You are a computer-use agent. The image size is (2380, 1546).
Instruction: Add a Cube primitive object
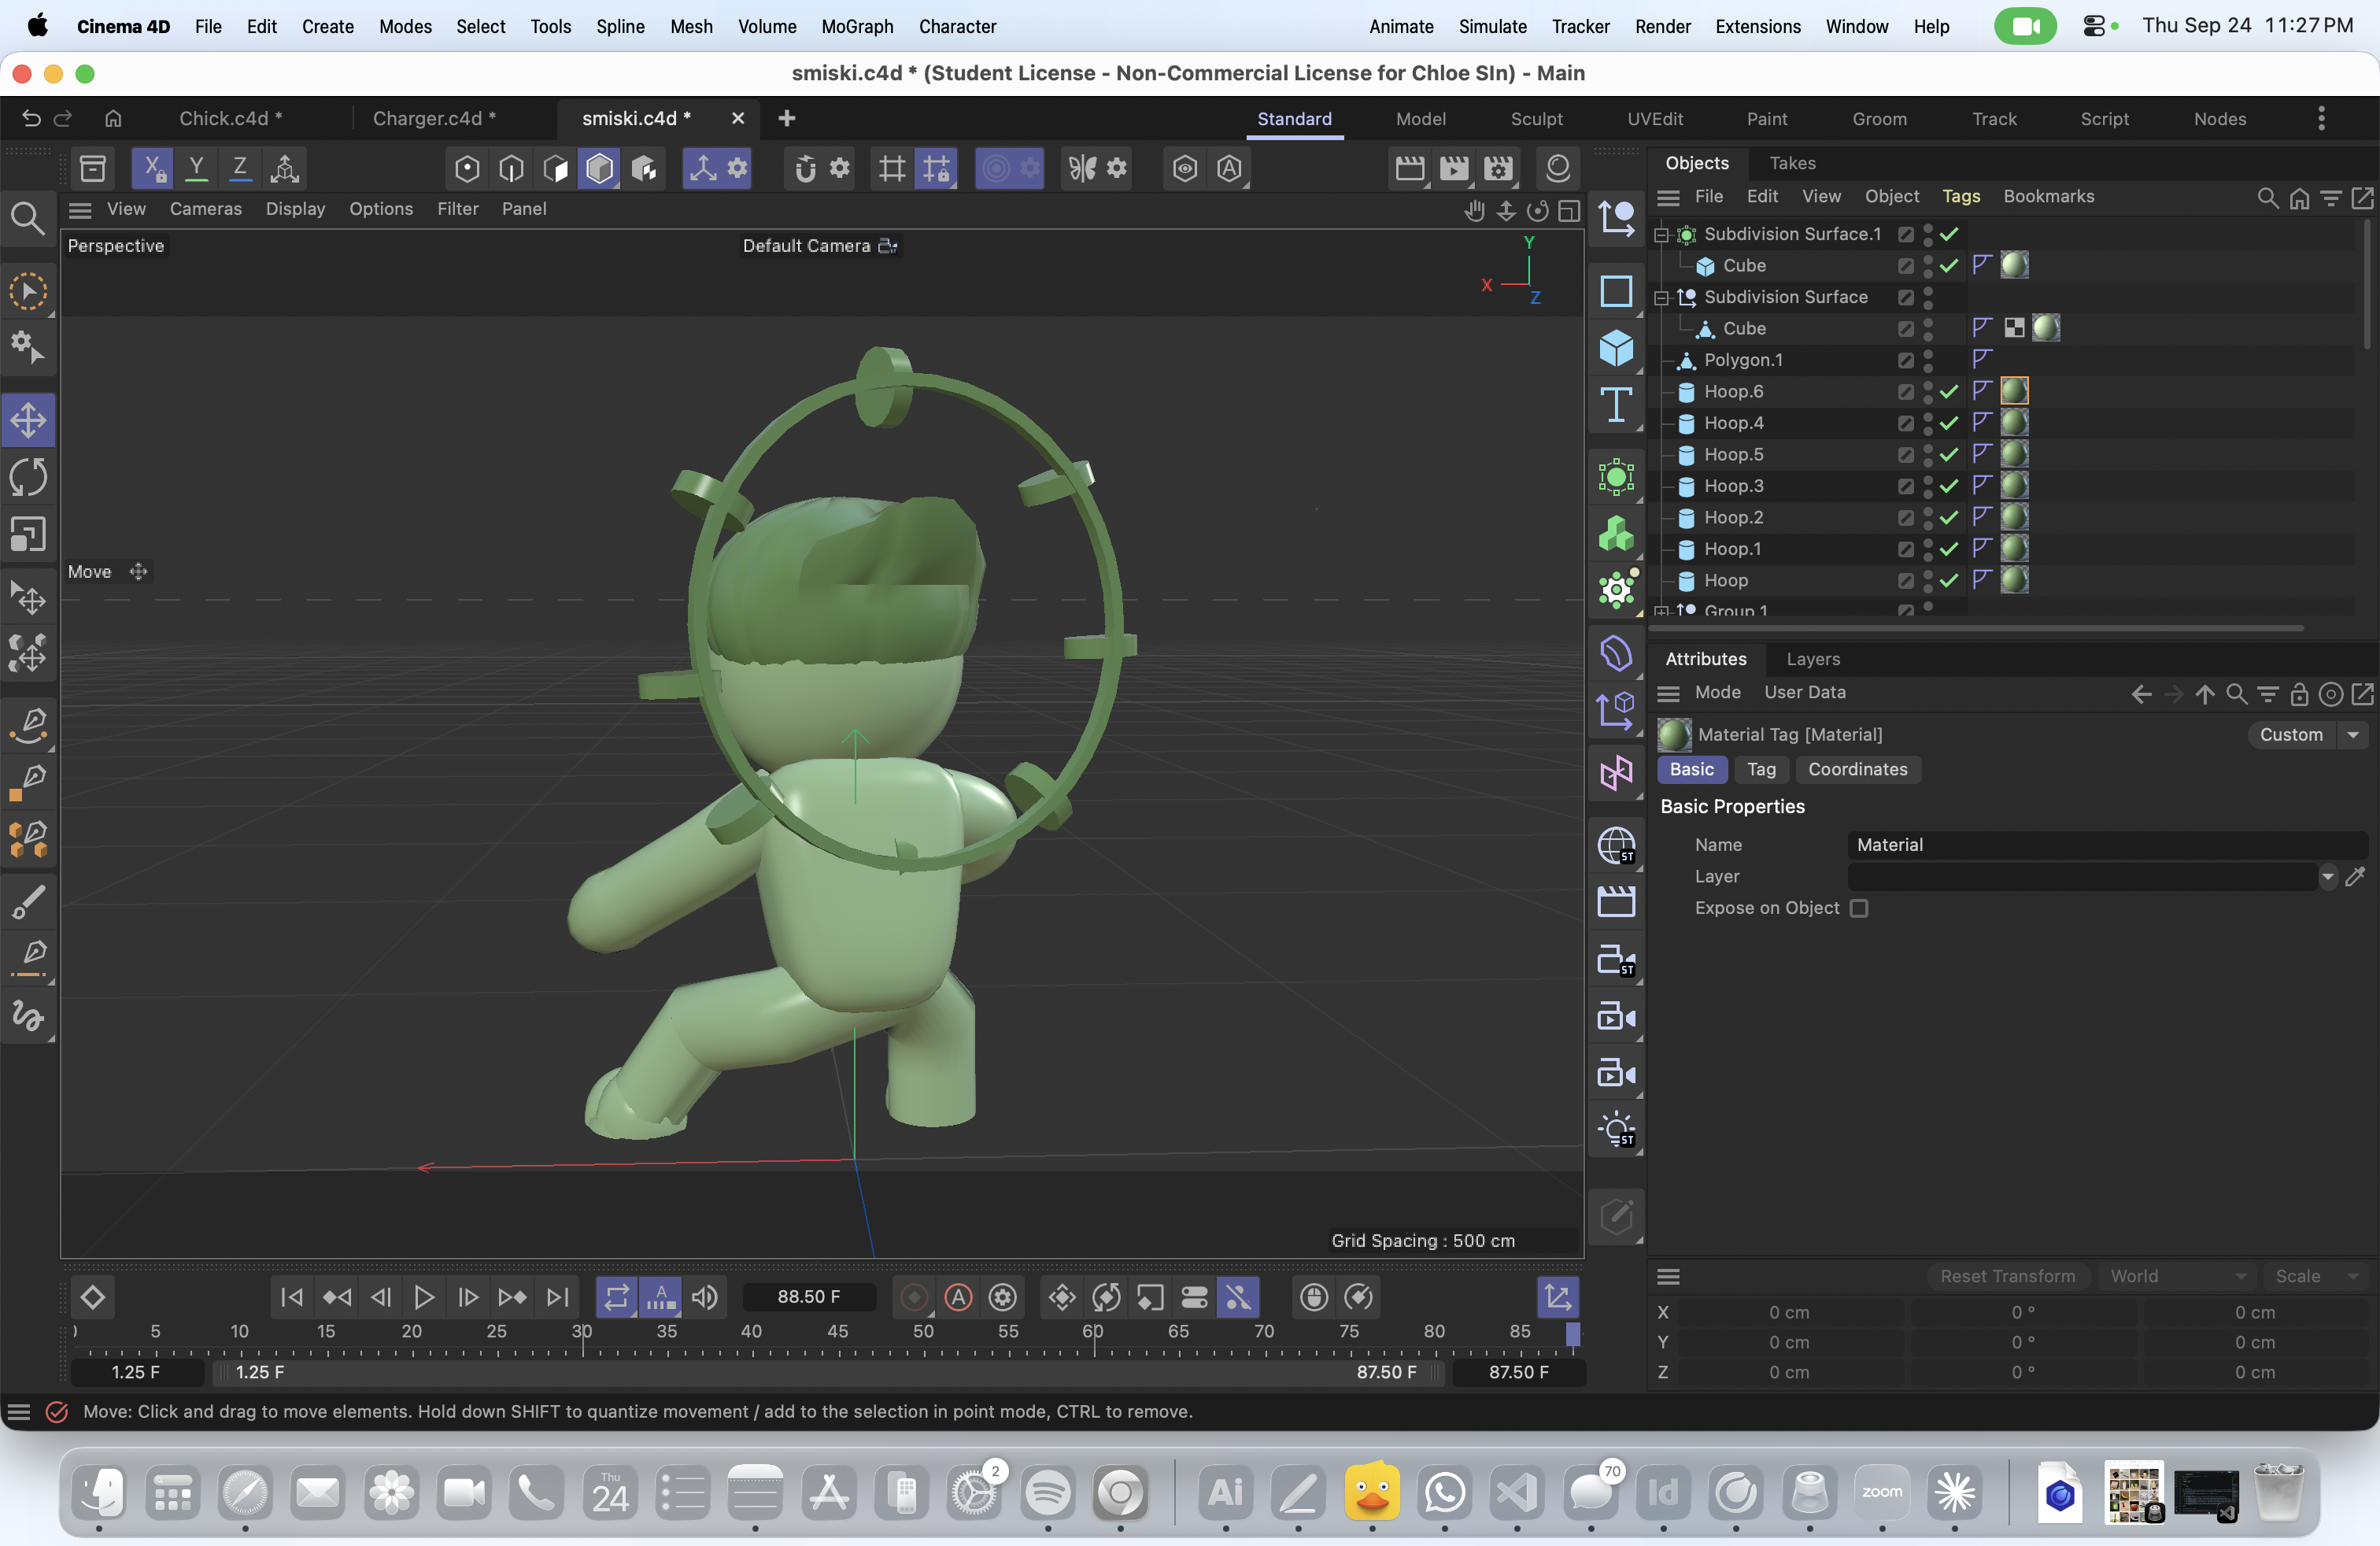point(1616,348)
